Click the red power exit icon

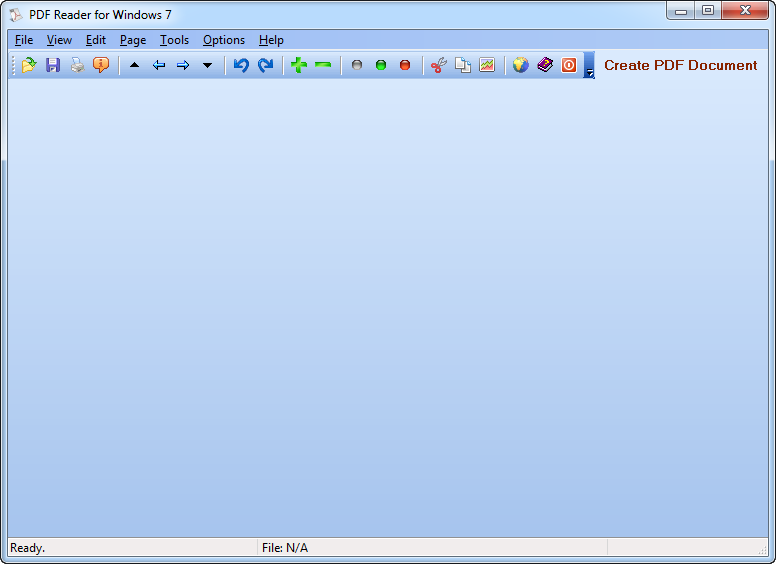click(x=569, y=65)
